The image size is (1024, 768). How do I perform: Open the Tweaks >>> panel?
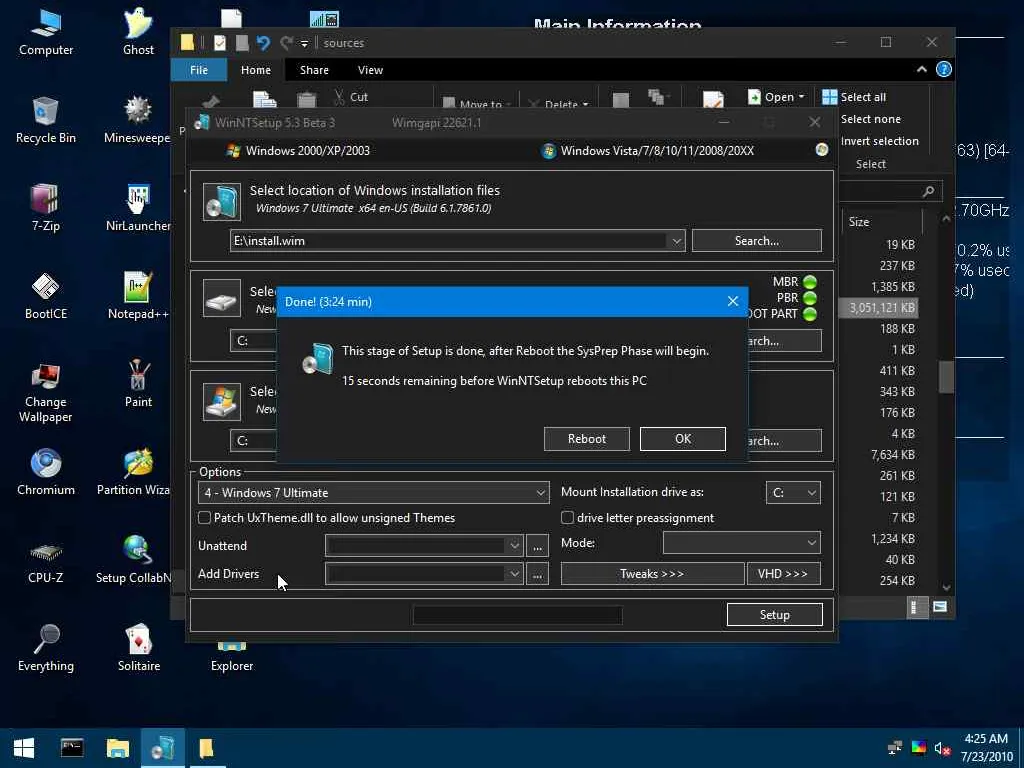[652, 573]
